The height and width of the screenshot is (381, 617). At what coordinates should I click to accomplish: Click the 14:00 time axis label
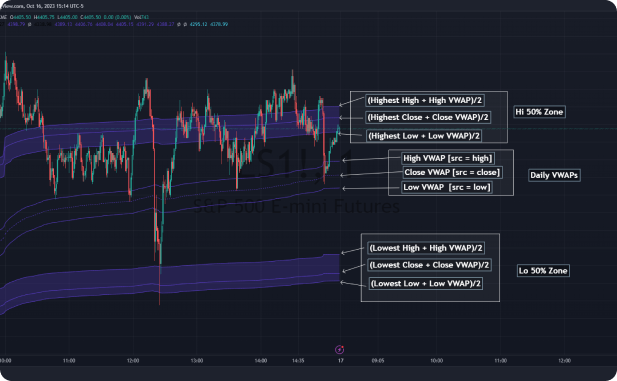pos(261,361)
